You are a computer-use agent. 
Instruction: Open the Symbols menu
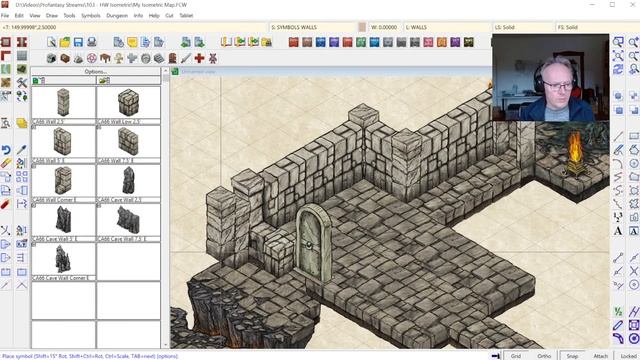[91, 16]
